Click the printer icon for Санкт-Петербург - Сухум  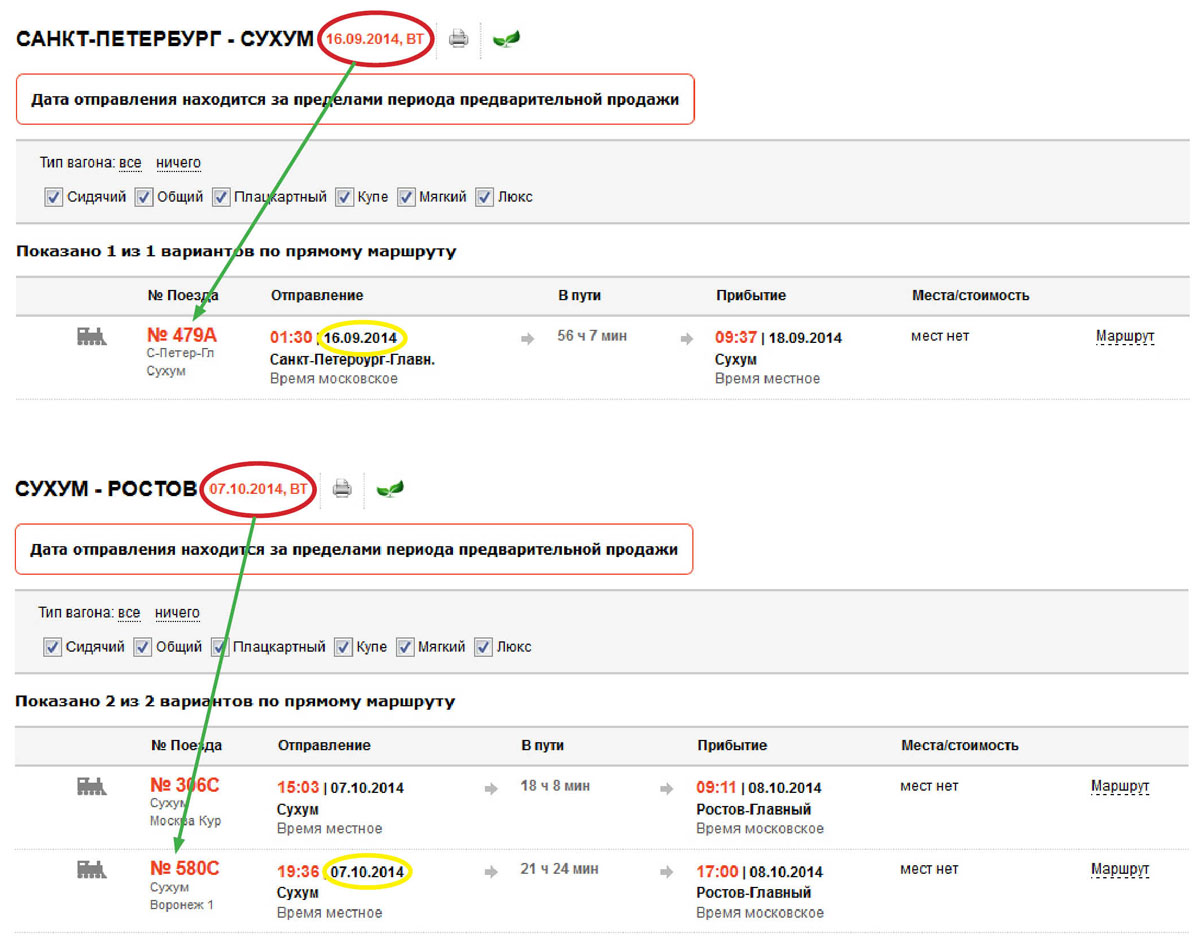[x=458, y=39]
